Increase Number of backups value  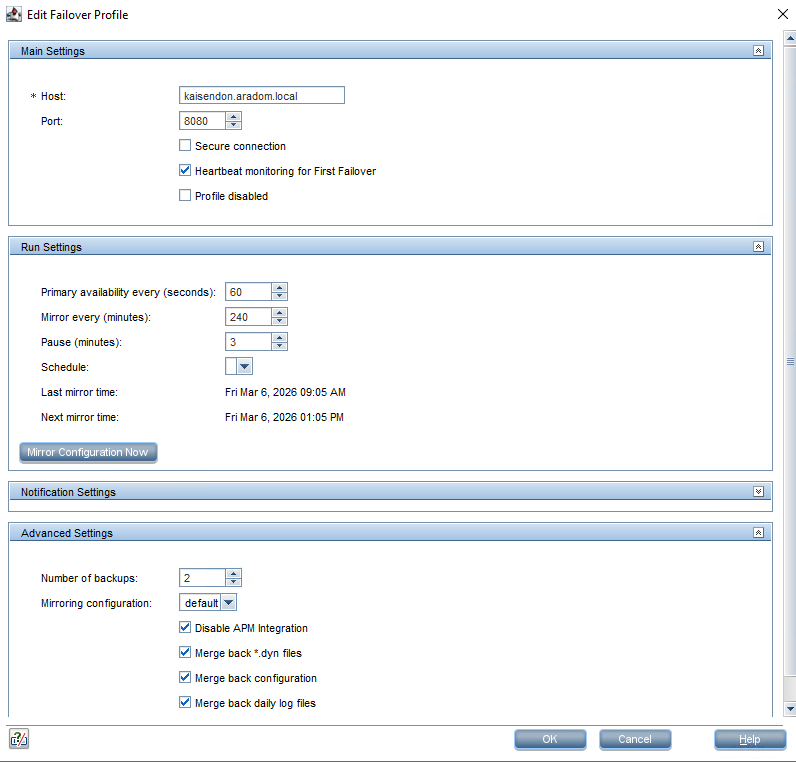point(234,574)
